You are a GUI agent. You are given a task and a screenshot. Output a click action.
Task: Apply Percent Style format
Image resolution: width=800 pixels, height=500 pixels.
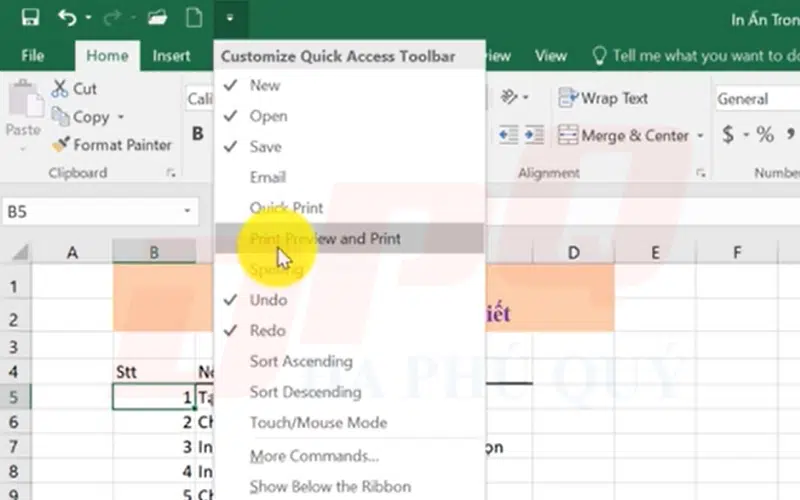tap(765, 135)
